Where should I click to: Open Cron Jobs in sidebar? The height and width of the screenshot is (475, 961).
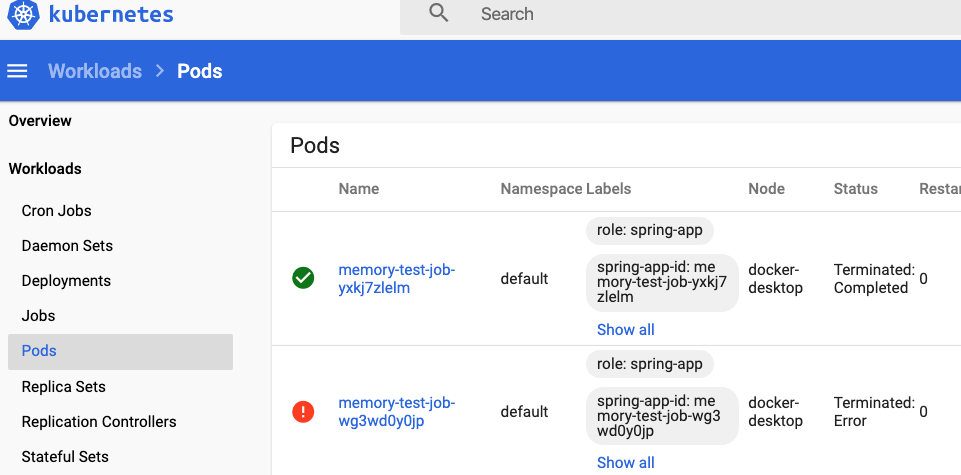tap(56, 211)
